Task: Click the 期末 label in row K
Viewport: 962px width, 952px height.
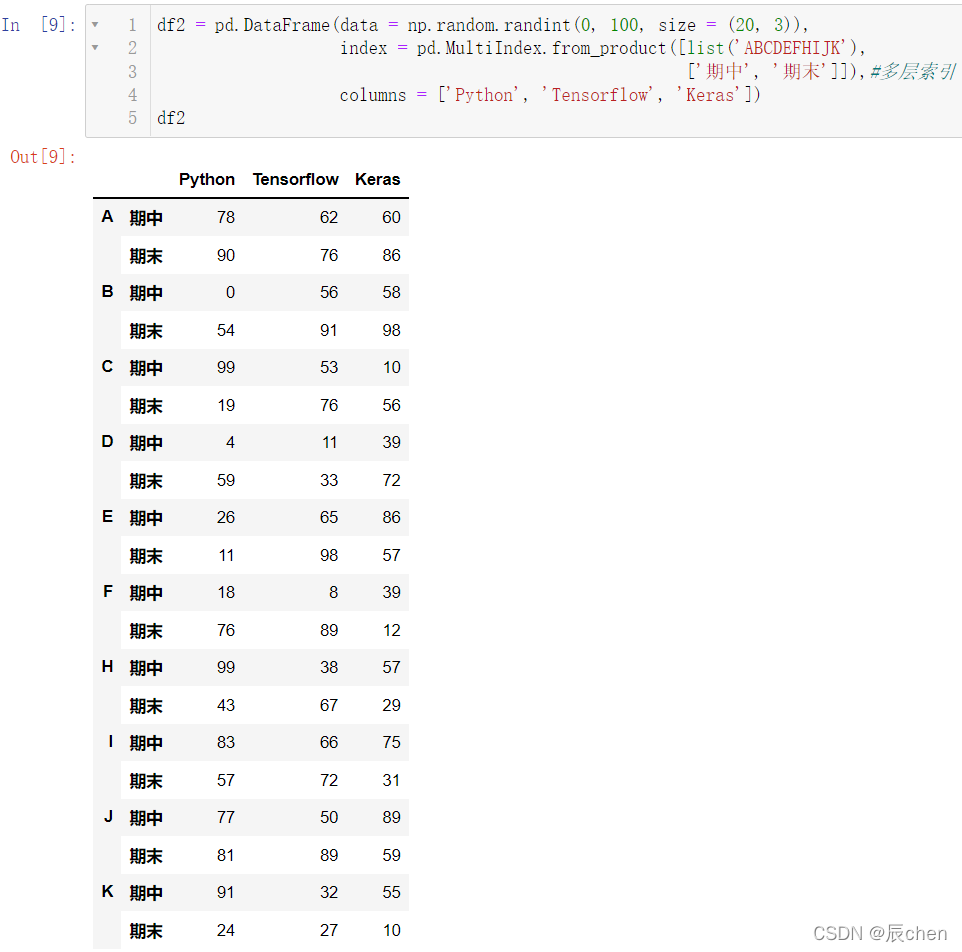Action: [x=146, y=931]
